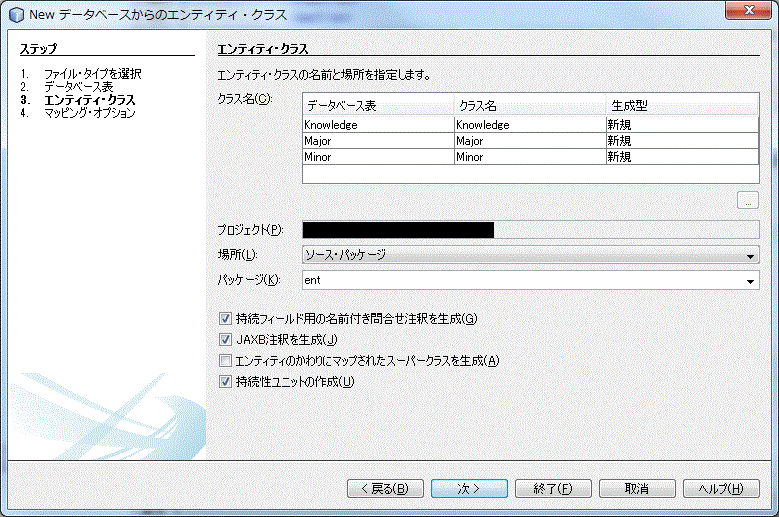The image size is (779, 517).
Task: Click the クラス名 column header
Action: coord(530,105)
